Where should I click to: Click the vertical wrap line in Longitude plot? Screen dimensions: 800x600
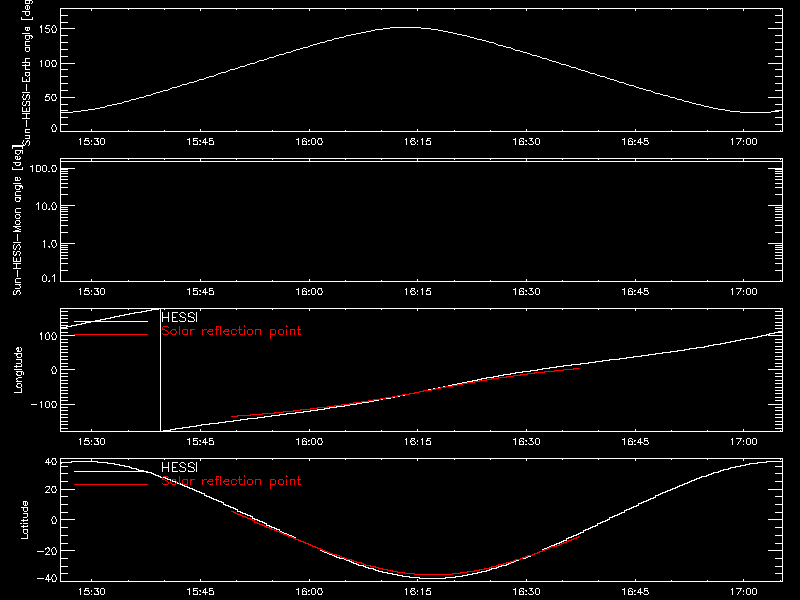pyautogui.click(x=160, y=370)
